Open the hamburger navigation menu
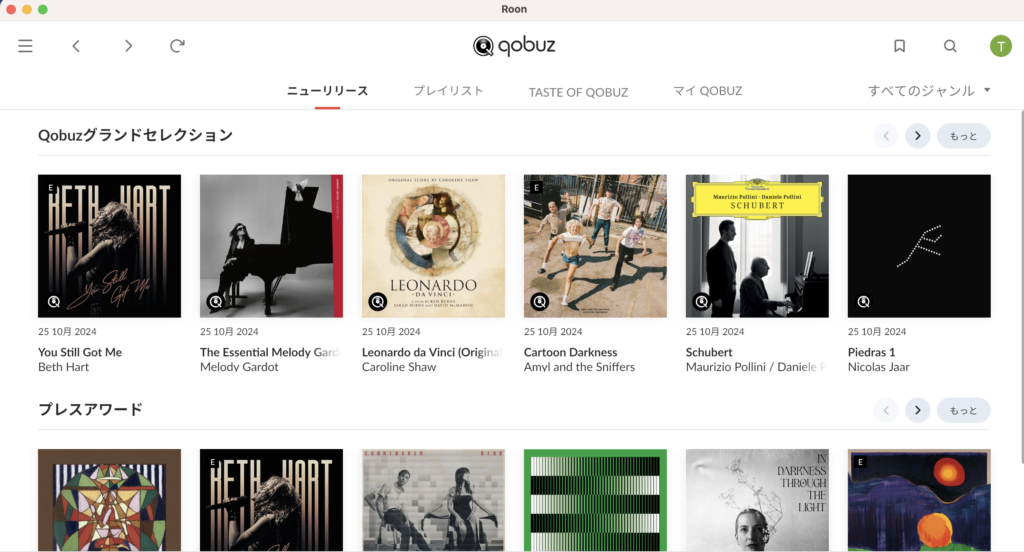This screenshot has height=552, width=1024. click(25, 46)
